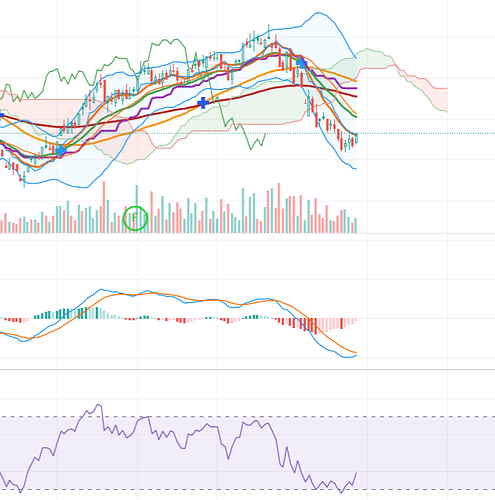Select blue cross on dark red average line
This screenshot has width=495, height=500.
(x=203, y=103)
